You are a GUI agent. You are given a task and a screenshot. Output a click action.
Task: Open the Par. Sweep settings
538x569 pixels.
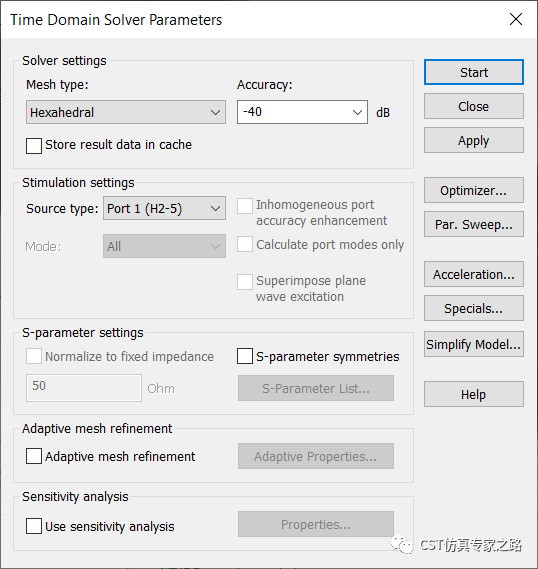click(x=473, y=224)
